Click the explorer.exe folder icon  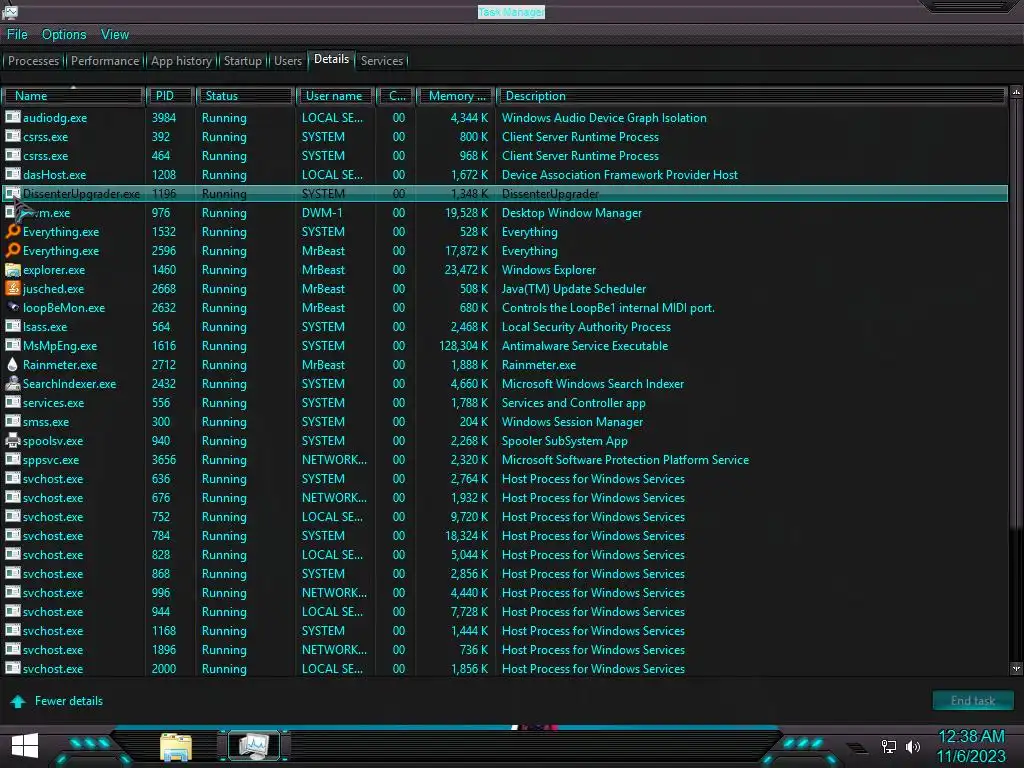[12, 269]
